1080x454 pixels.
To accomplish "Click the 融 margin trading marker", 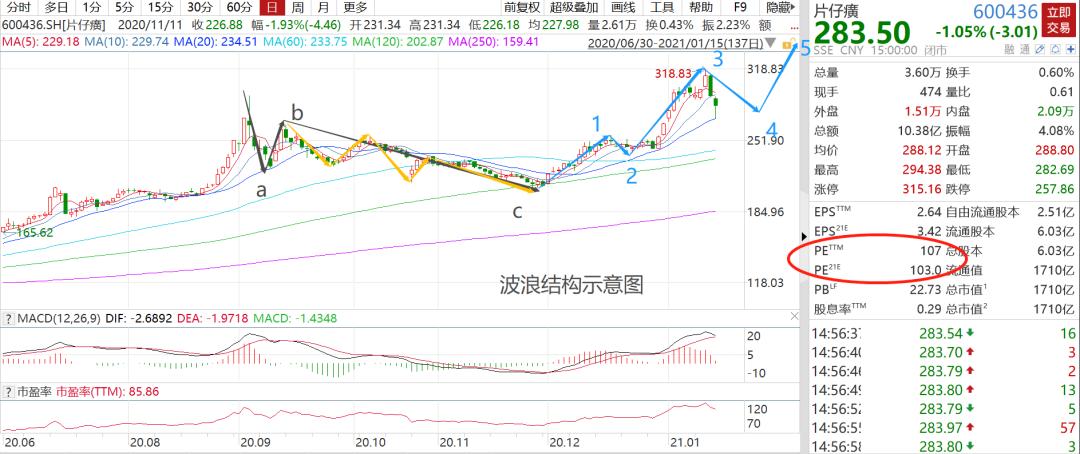I will pyautogui.click(x=1009, y=50).
